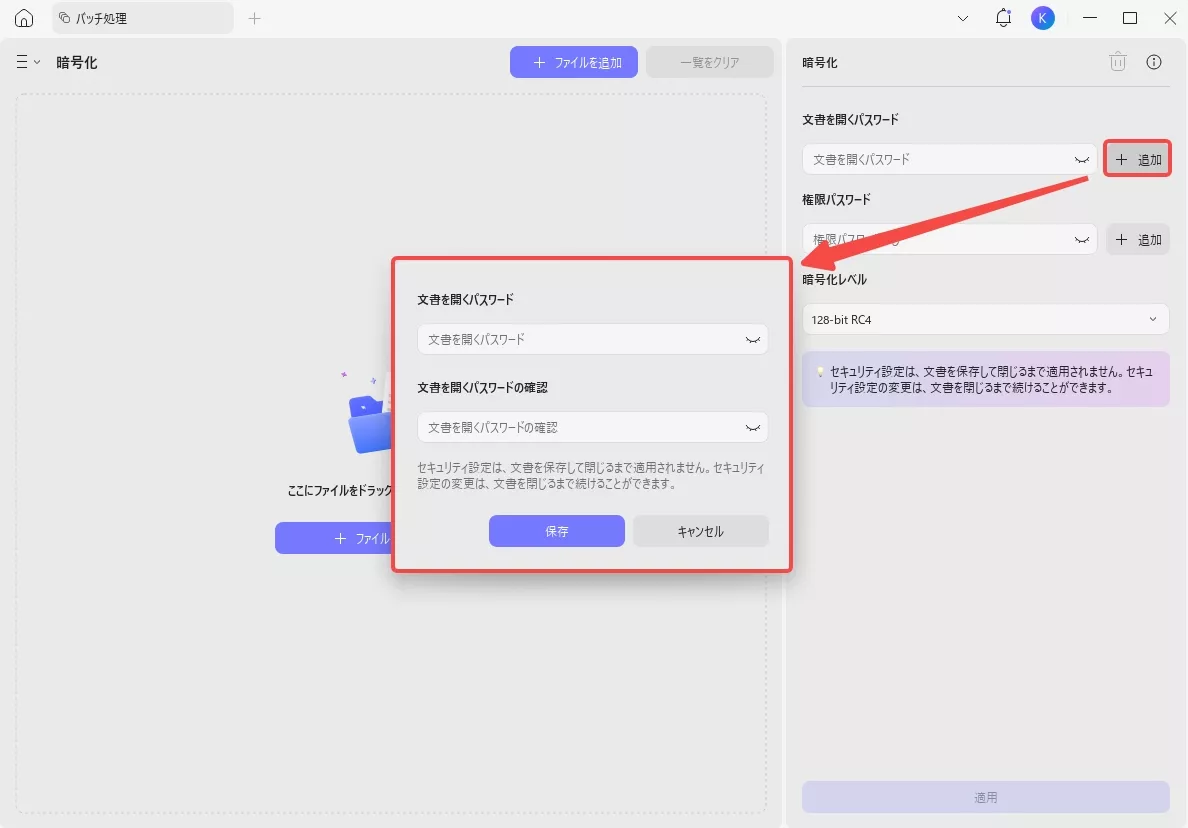1188x828 pixels.
Task: Cancel the dialog with キャンセル
Action: (700, 531)
